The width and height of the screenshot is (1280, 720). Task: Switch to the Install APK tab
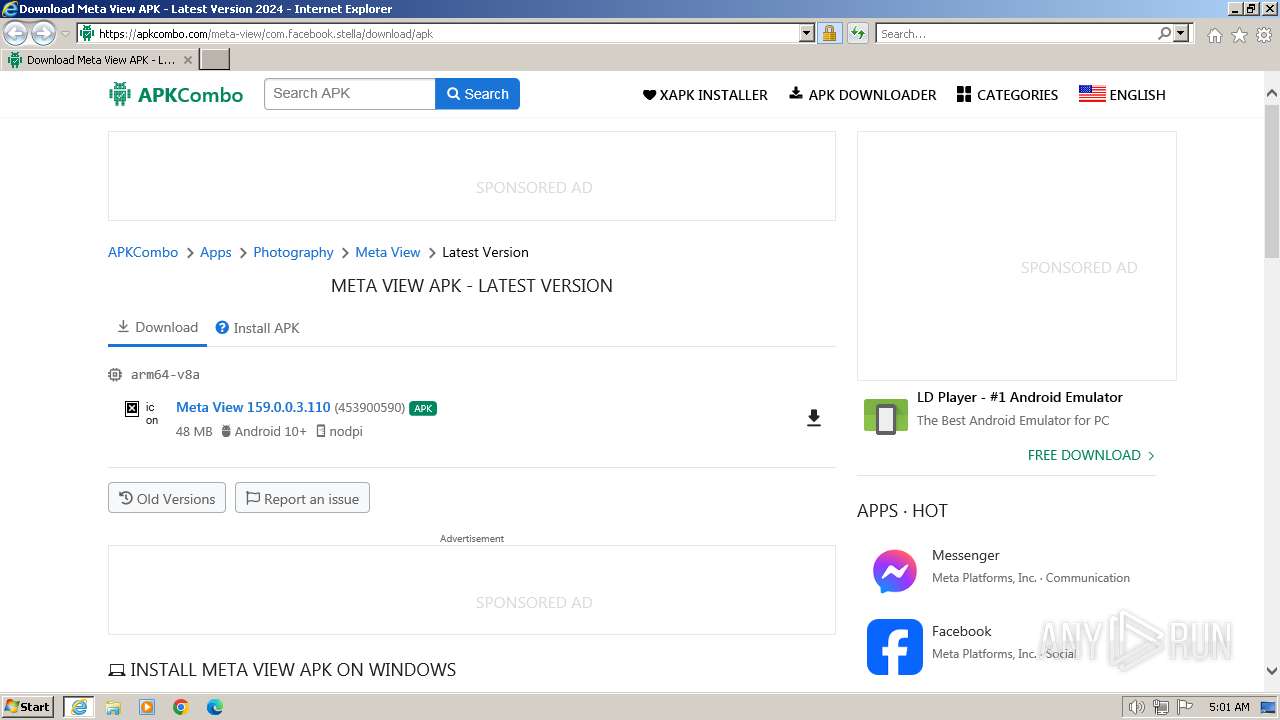point(258,328)
